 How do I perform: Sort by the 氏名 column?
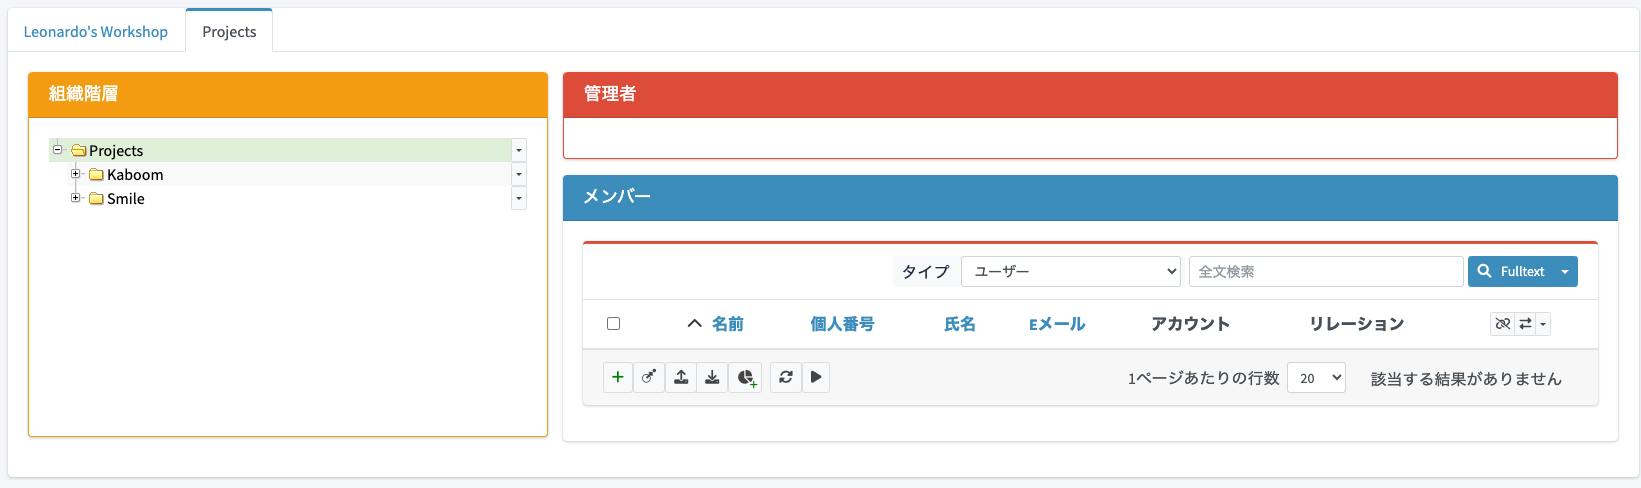click(960, 324)
